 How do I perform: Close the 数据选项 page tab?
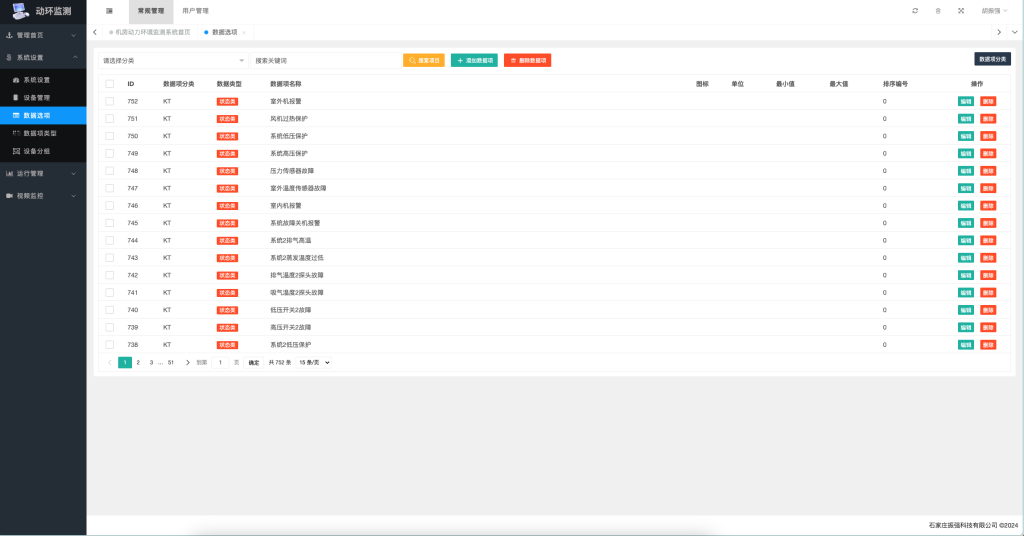[244, 32]
